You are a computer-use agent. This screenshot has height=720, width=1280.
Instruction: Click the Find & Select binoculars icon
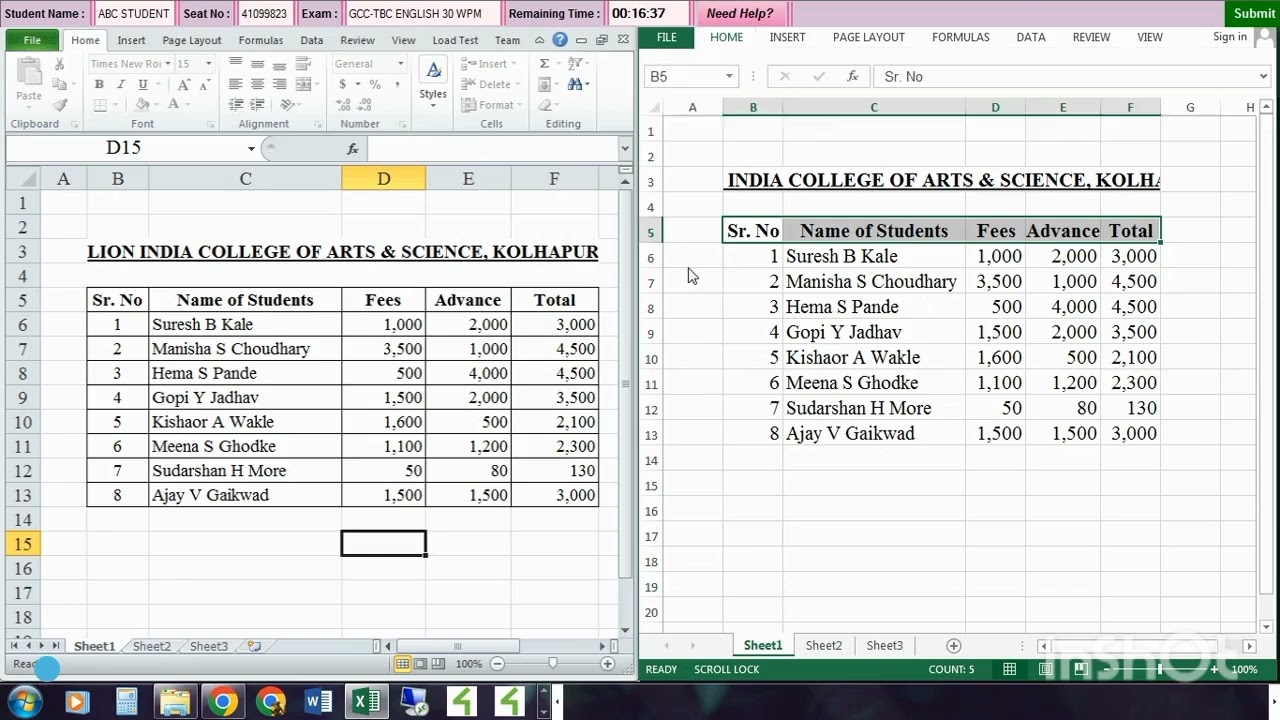click(575, 84)
